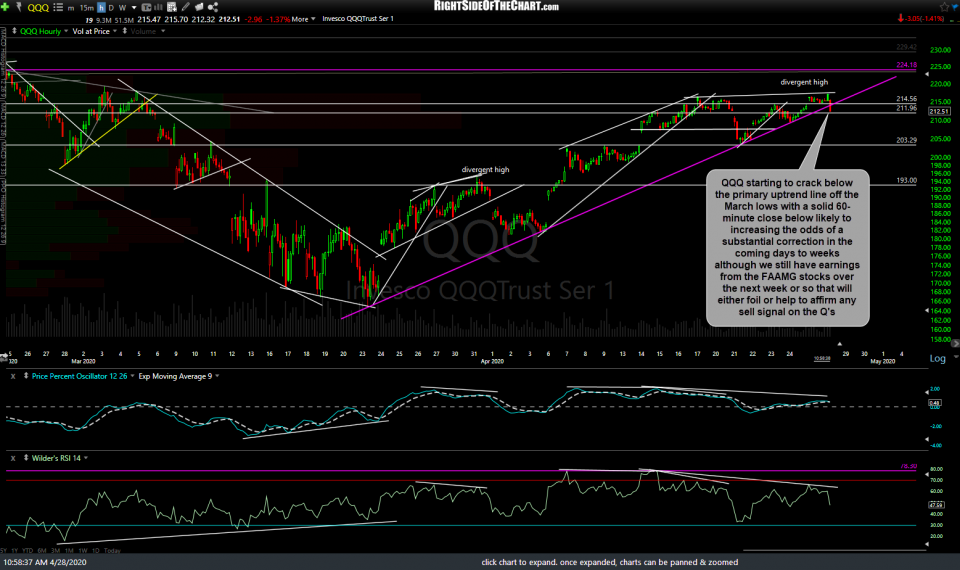Click the star favorite icon top right
Viewport: 960px width, 570px height.
click(x=945, y=7)
